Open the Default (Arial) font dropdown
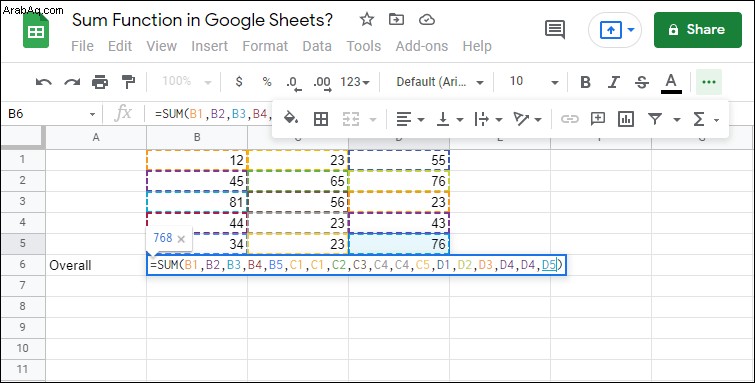The height and width of the screenshot is (383, 755). pos(440,82)
